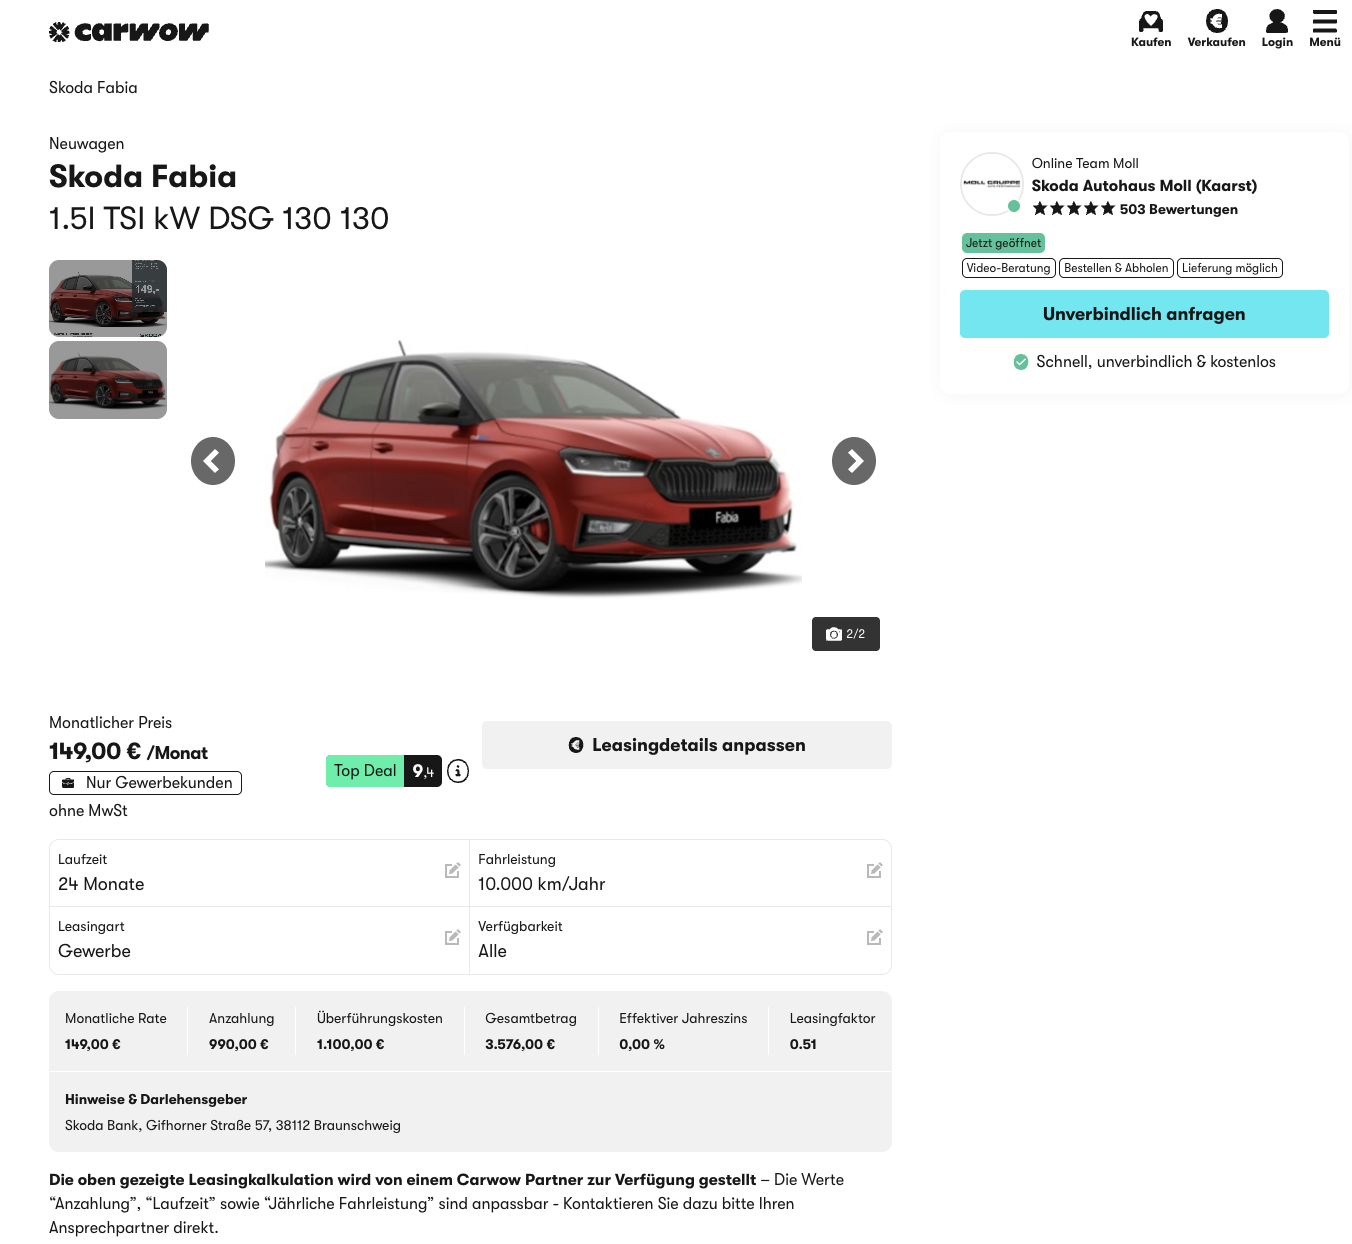
Task: Edit the Leasingart Gewerbe field
Action: click(x=452, y=938)
